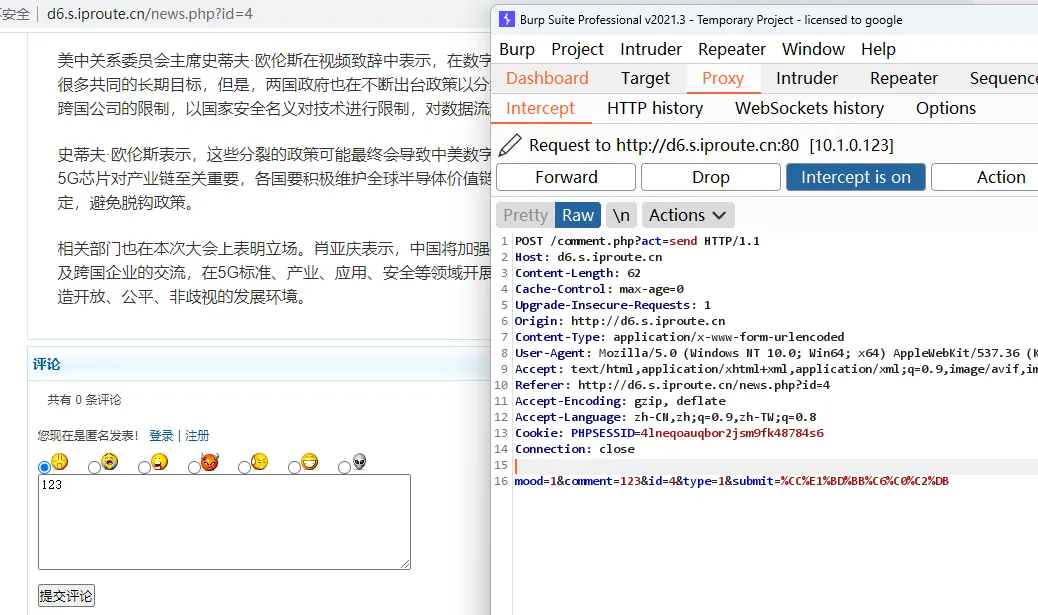Image resolution: width=1038 pixels, height=615 pixels.
Task: Select the radio button beside the crying emoticon
Action: click(x=94, y=467)
